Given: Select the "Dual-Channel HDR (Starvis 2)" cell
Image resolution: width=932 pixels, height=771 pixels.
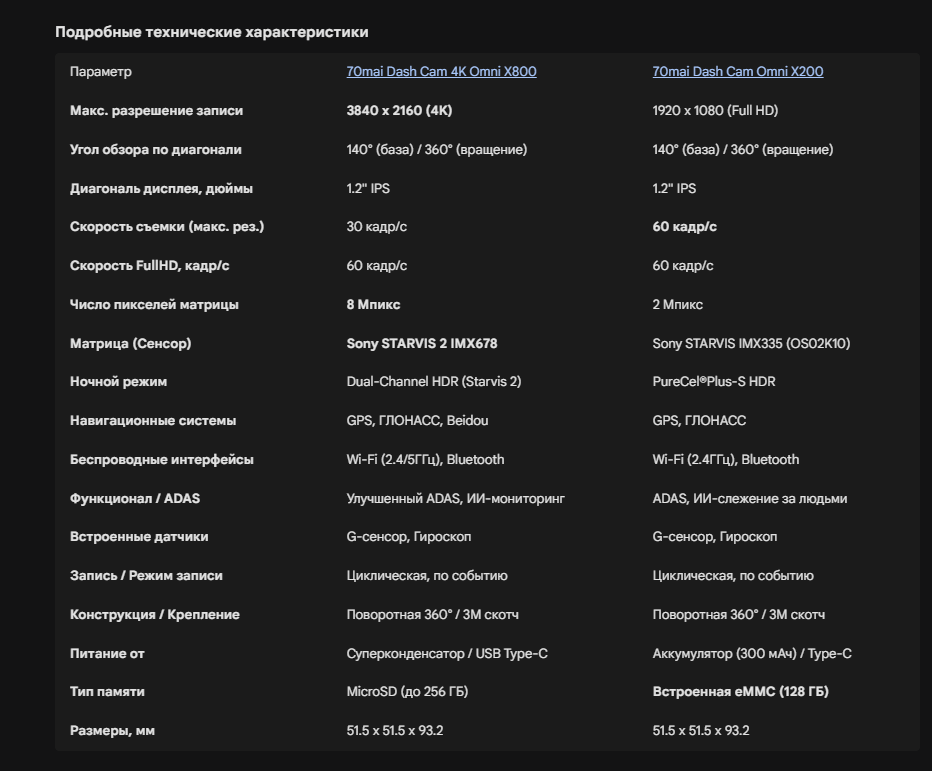Looking at the screenshot, I should [434, 382].
